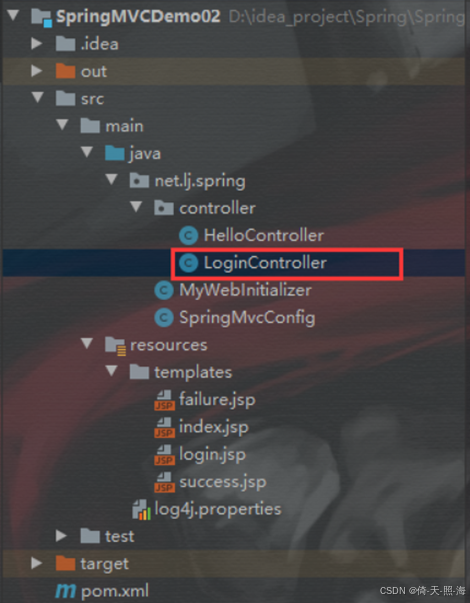
Task: Expand the test folder arrow
Action: [61, 536]
